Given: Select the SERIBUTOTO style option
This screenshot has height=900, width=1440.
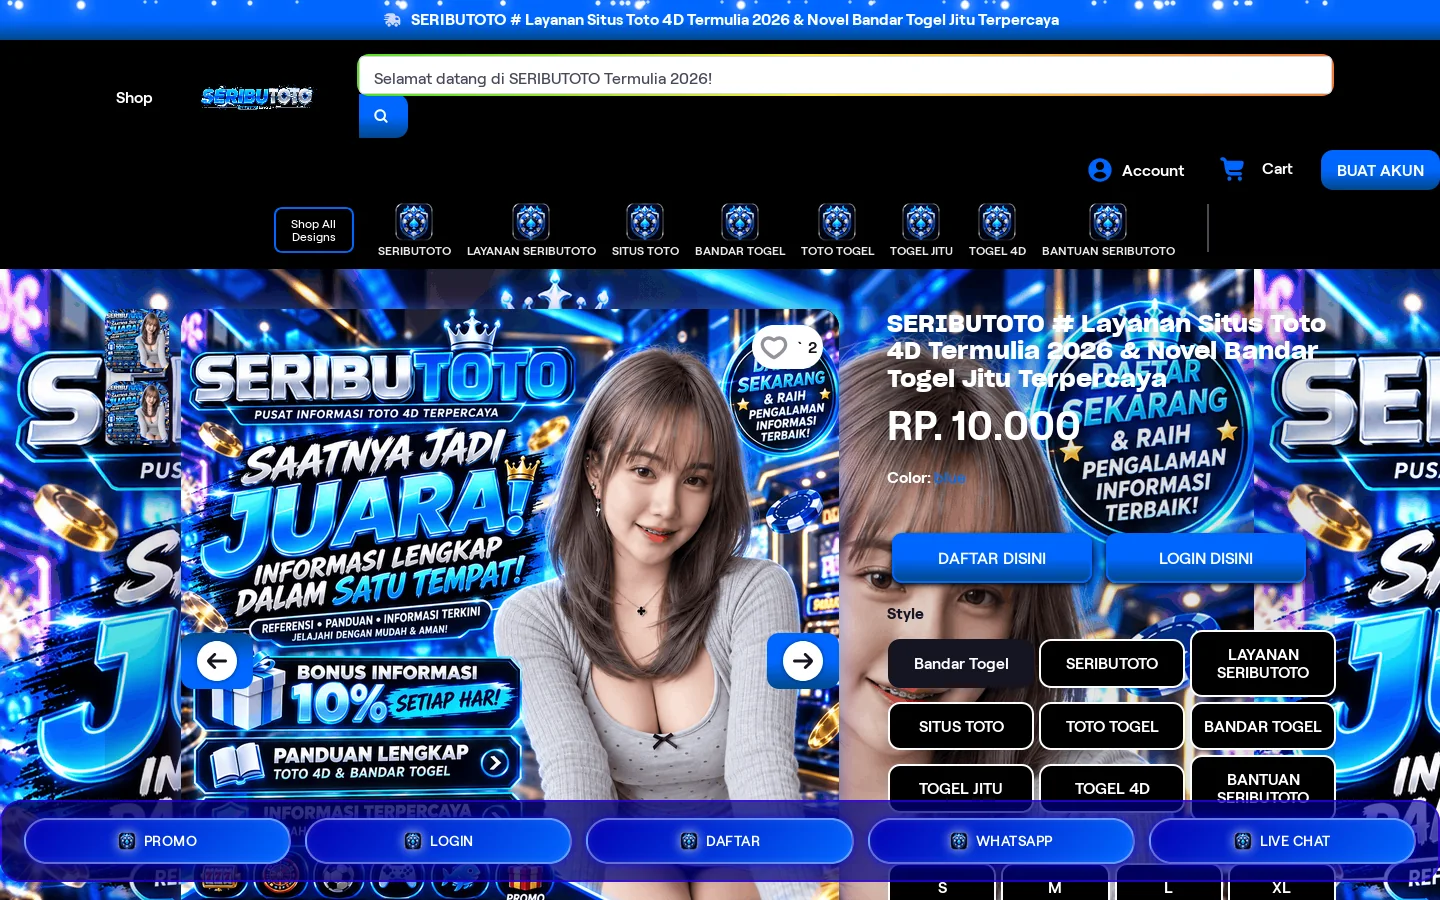Looking at the screenshot, I should (1112, 664).
